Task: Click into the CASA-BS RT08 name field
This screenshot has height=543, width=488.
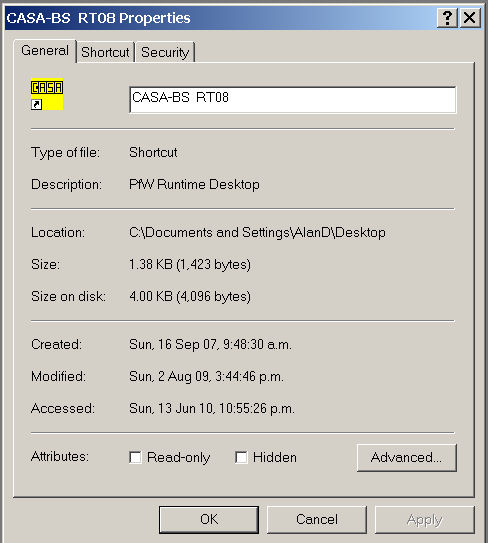Action: coord(293,99)
